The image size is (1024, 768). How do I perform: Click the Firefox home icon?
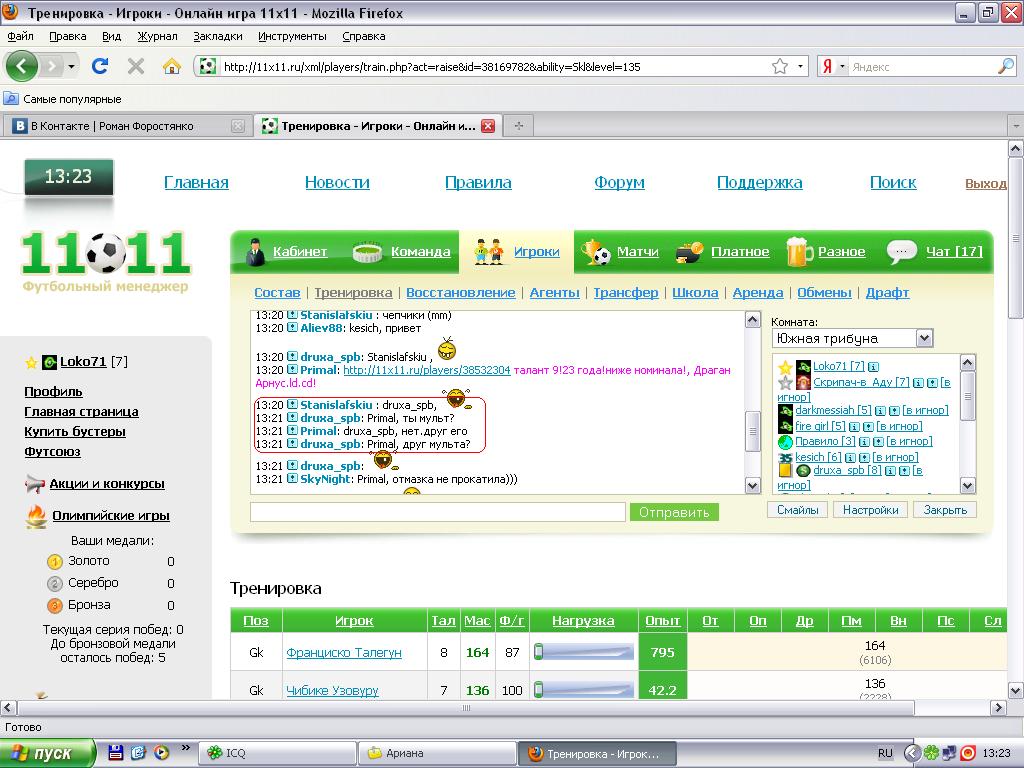[x=172, y=67]
